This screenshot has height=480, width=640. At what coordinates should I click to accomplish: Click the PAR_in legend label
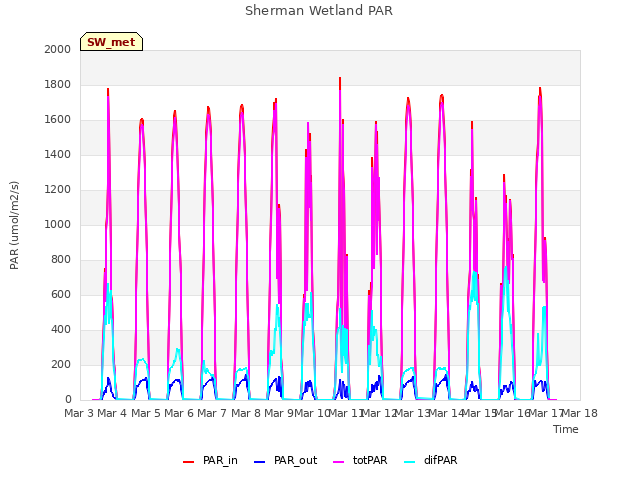click(220, 460)
